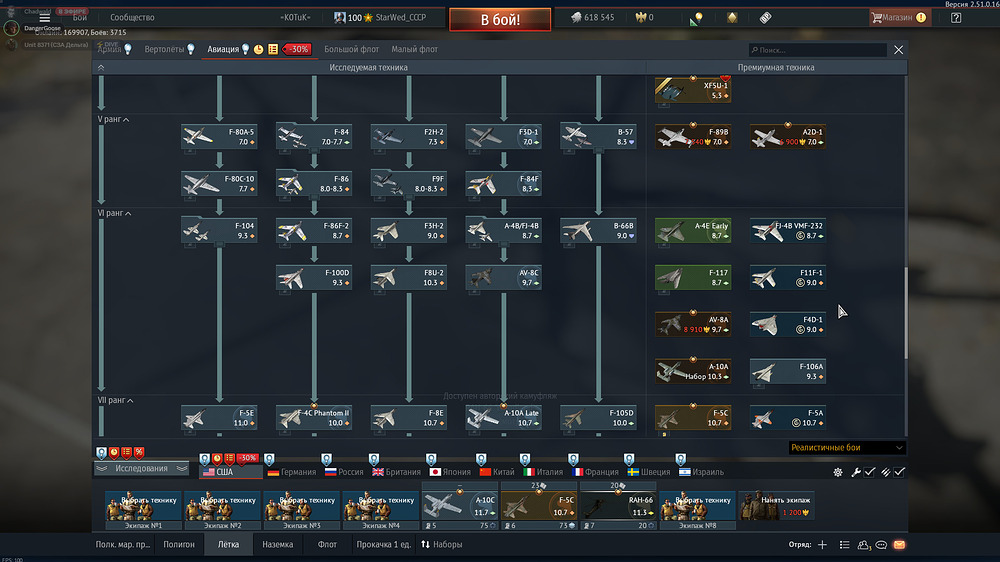Select the premium F-117 aircraft
Image resolution: width=1000 pixels, height=562 pixels.
click(693, 277)
